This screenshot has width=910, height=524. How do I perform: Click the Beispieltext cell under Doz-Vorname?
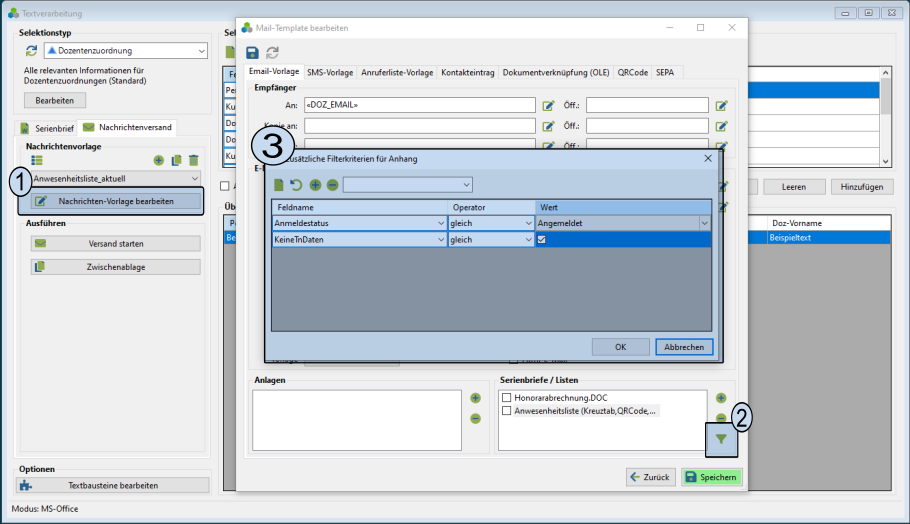click(828, 238)
